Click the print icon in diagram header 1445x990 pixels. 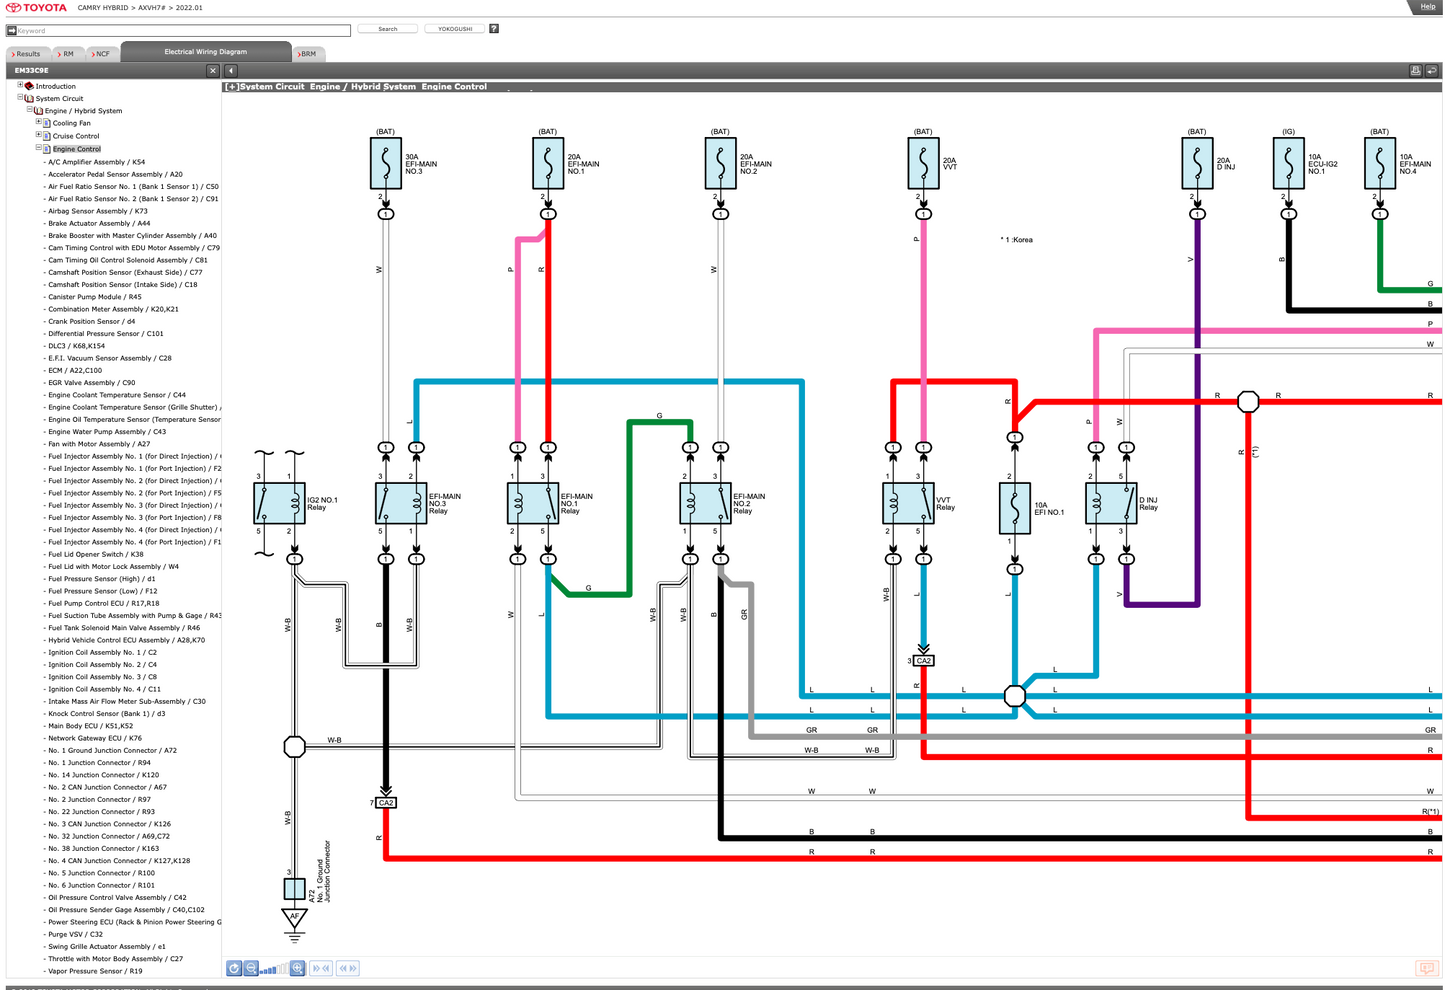coord(1415,71)
